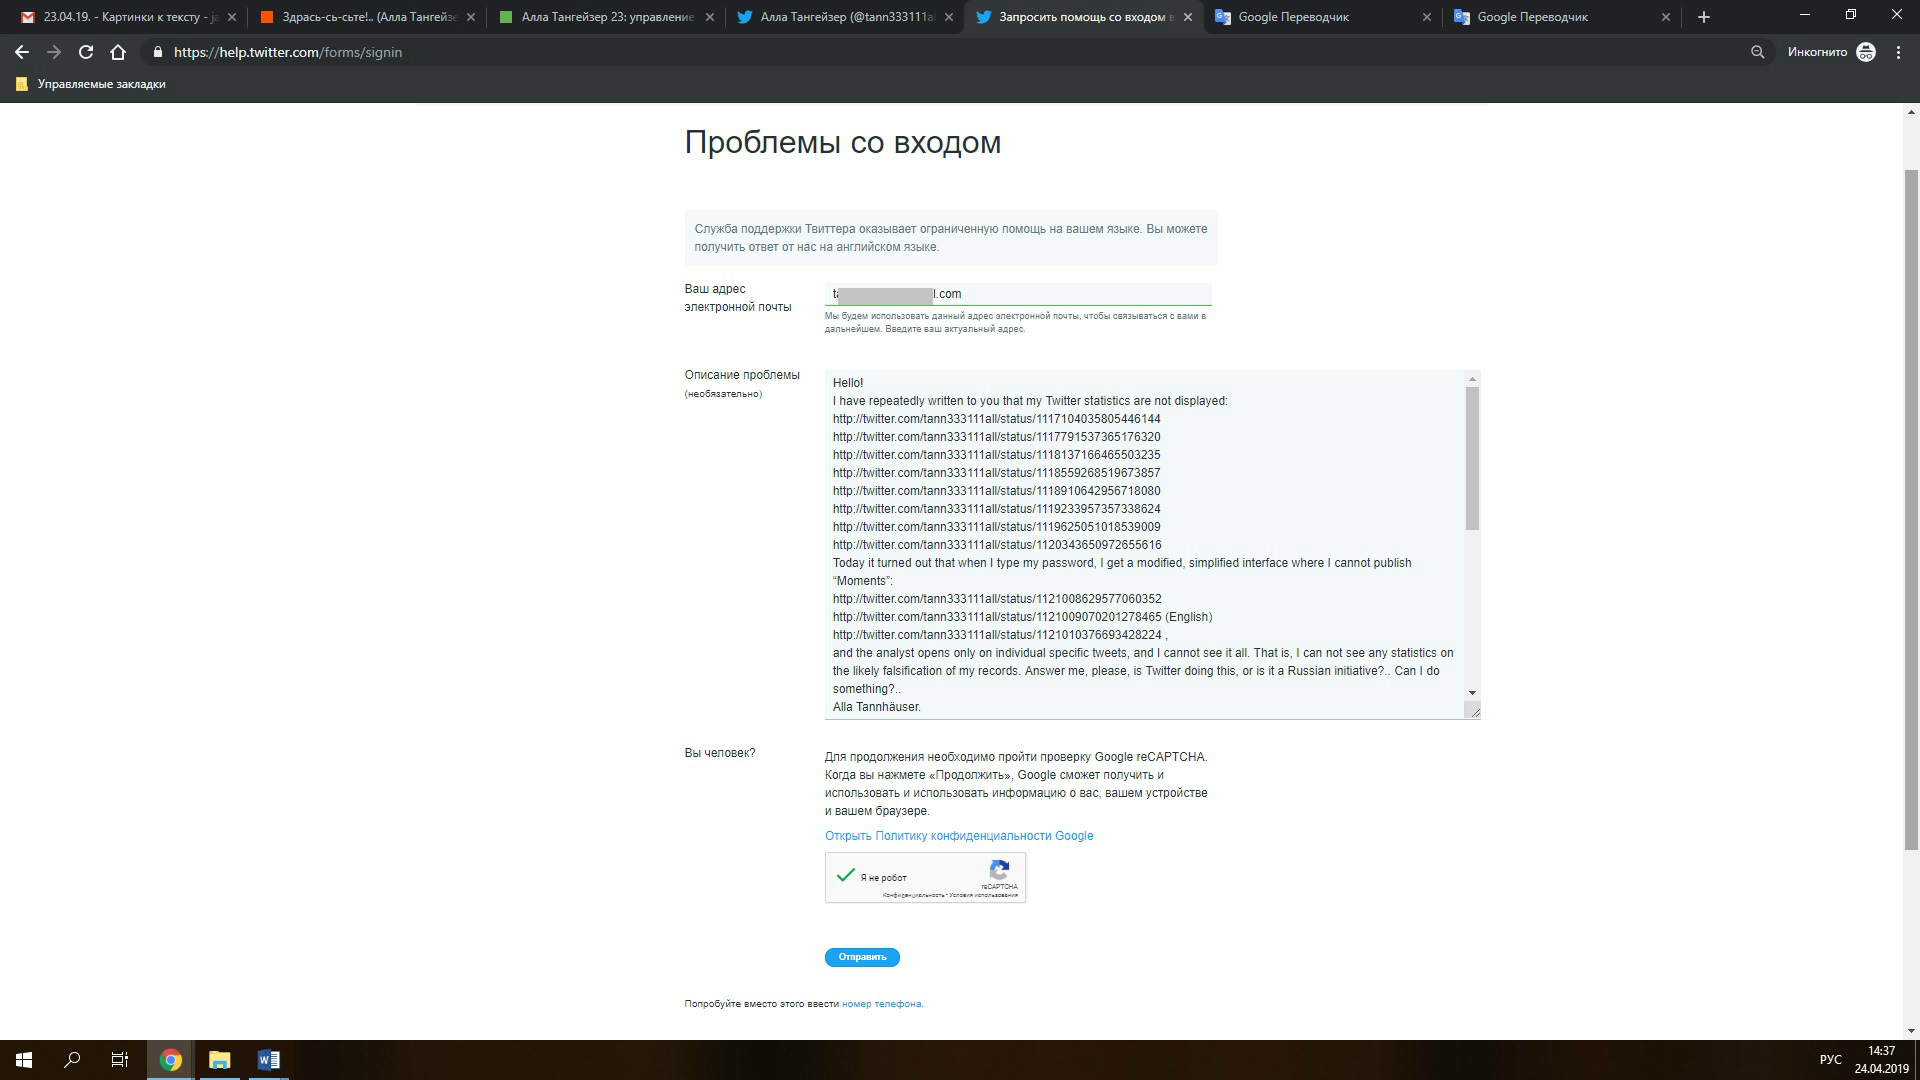Click the status link ending 1120343650972655616
This screenshot has width=1920, height=1080.
[x=997, y=545]
